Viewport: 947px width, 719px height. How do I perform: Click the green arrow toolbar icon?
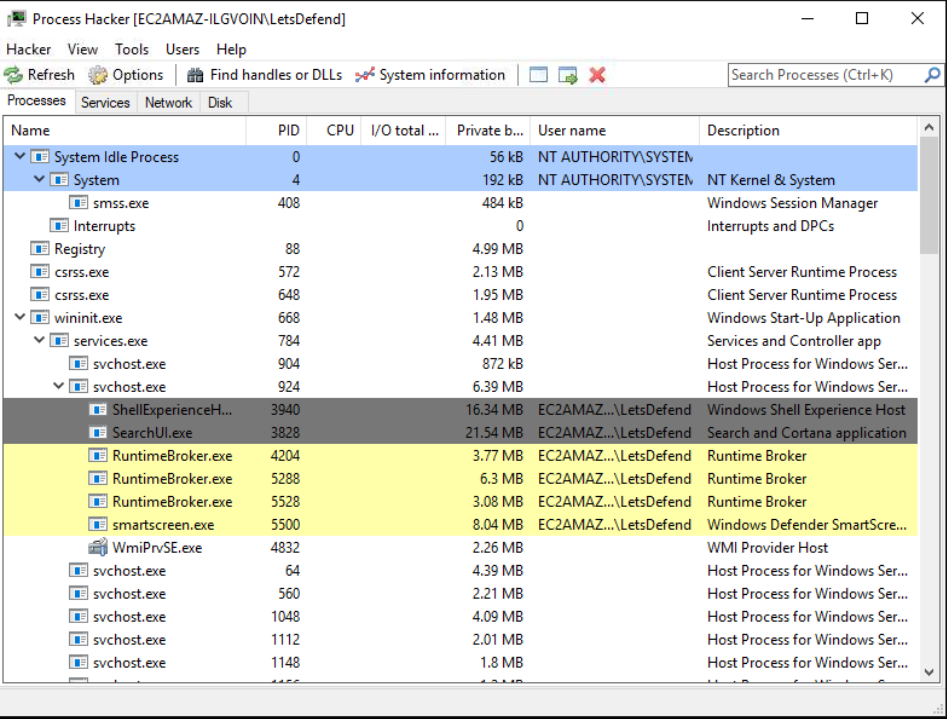(568, 74)
